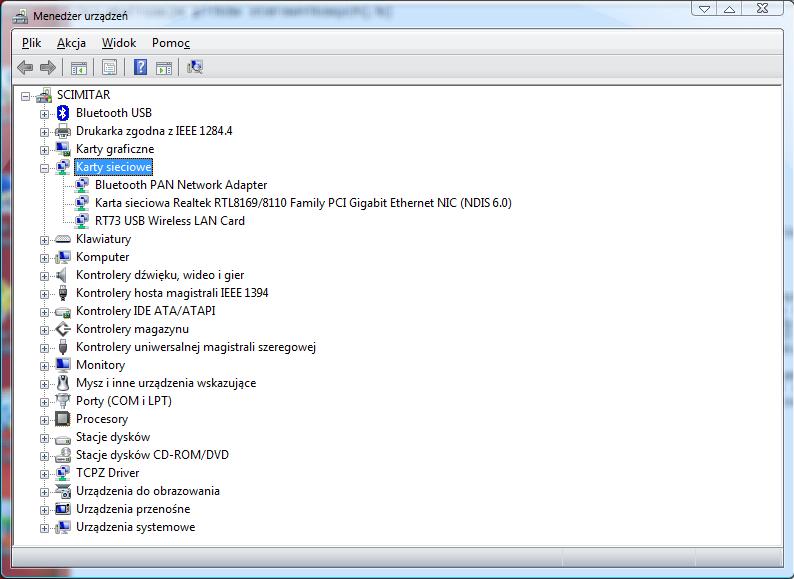The height and width of the screenshot is (579, 794).
Task: Click the Komputer category icon
Action: [x=63, y=257]
